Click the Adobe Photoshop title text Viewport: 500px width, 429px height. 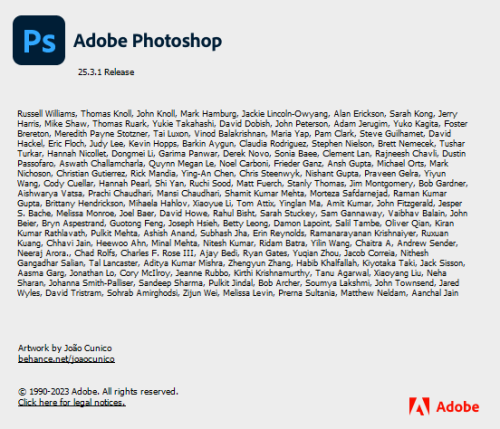pyautogui.click(x=148, y=41)
